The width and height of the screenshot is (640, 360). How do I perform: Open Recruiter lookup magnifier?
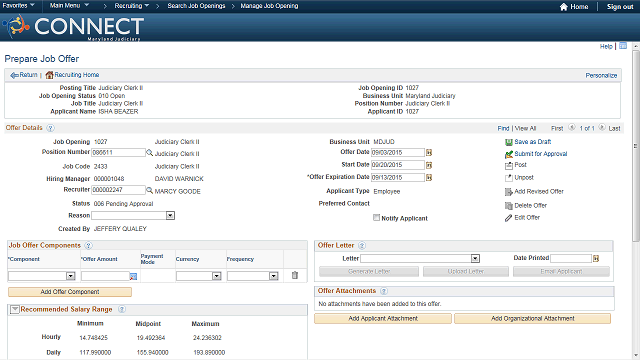click(x=149, y=190)
